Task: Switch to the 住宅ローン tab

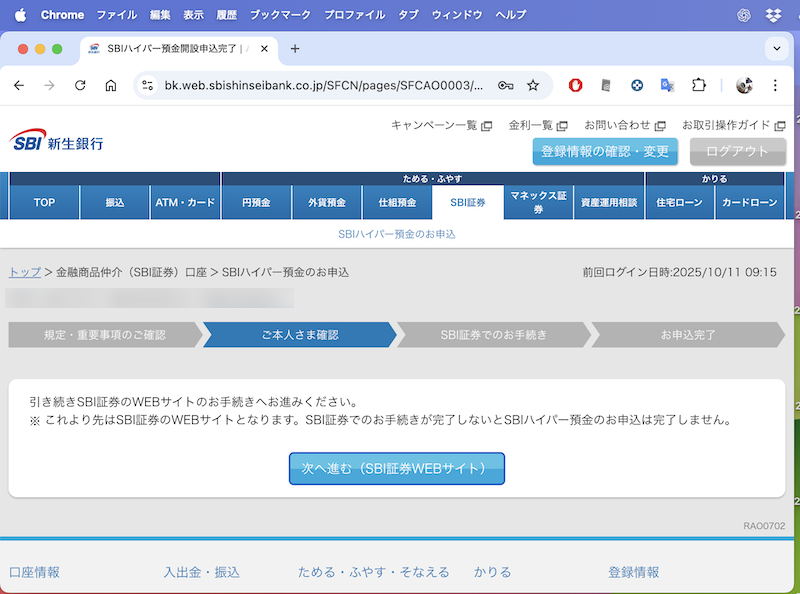Action: [x=680, y=202]
